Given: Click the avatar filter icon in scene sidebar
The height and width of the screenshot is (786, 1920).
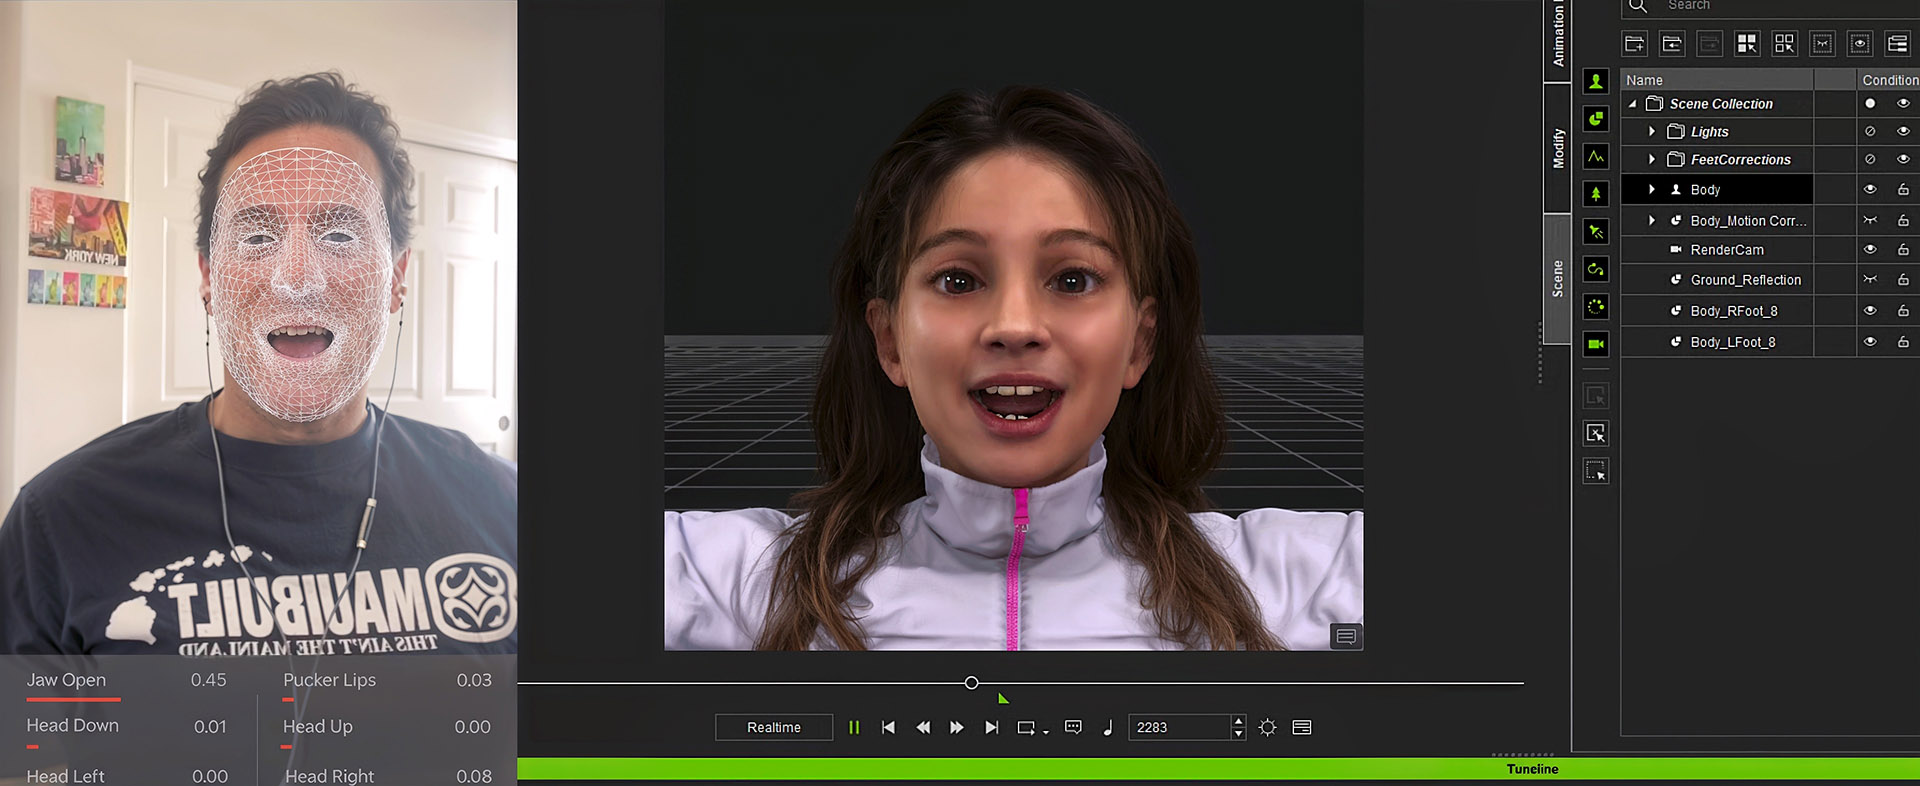Looking at the screenshot, I should [x=1596, y=82].
